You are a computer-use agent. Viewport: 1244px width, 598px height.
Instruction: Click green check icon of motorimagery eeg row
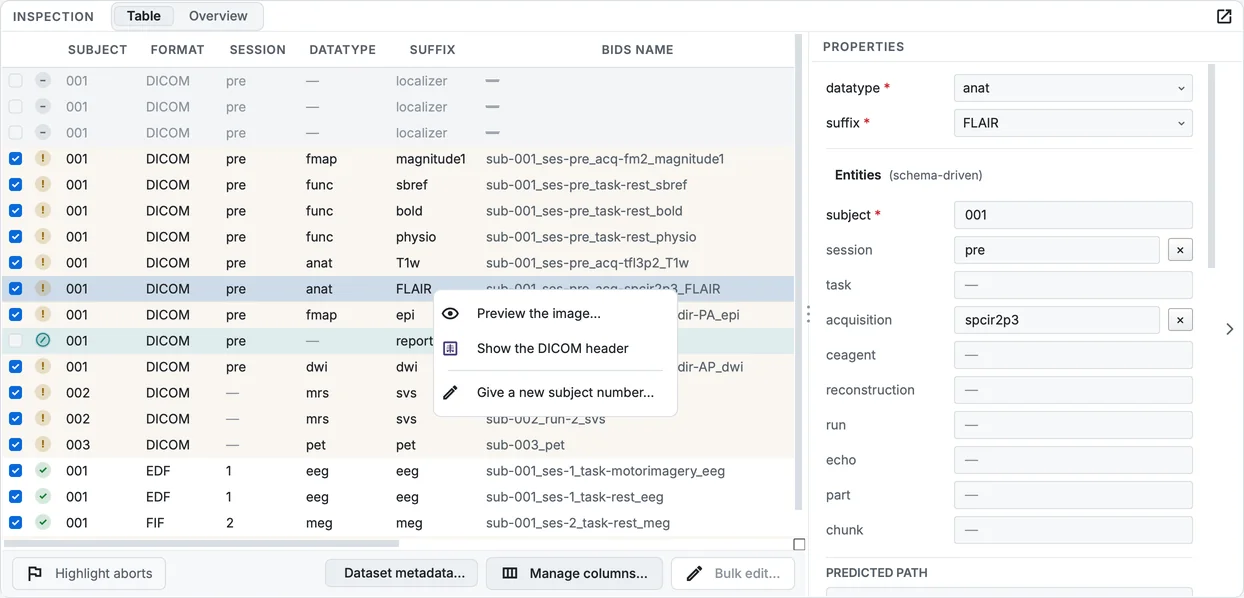[x=43, y=470]
